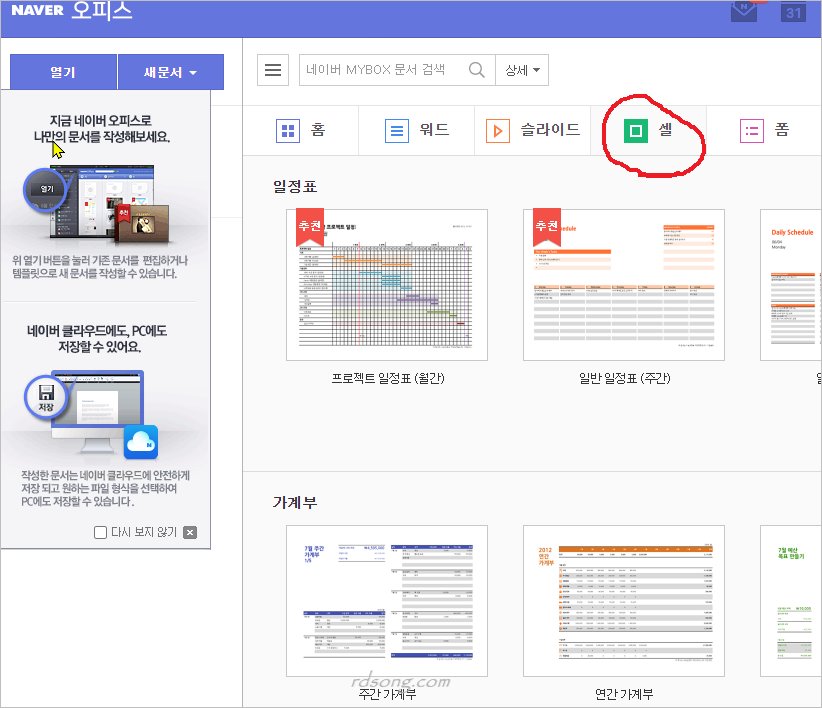This screenshot has height=708, width=822.
Task: Select the 주간 가계부 template thumbnail
Action: 387,600
